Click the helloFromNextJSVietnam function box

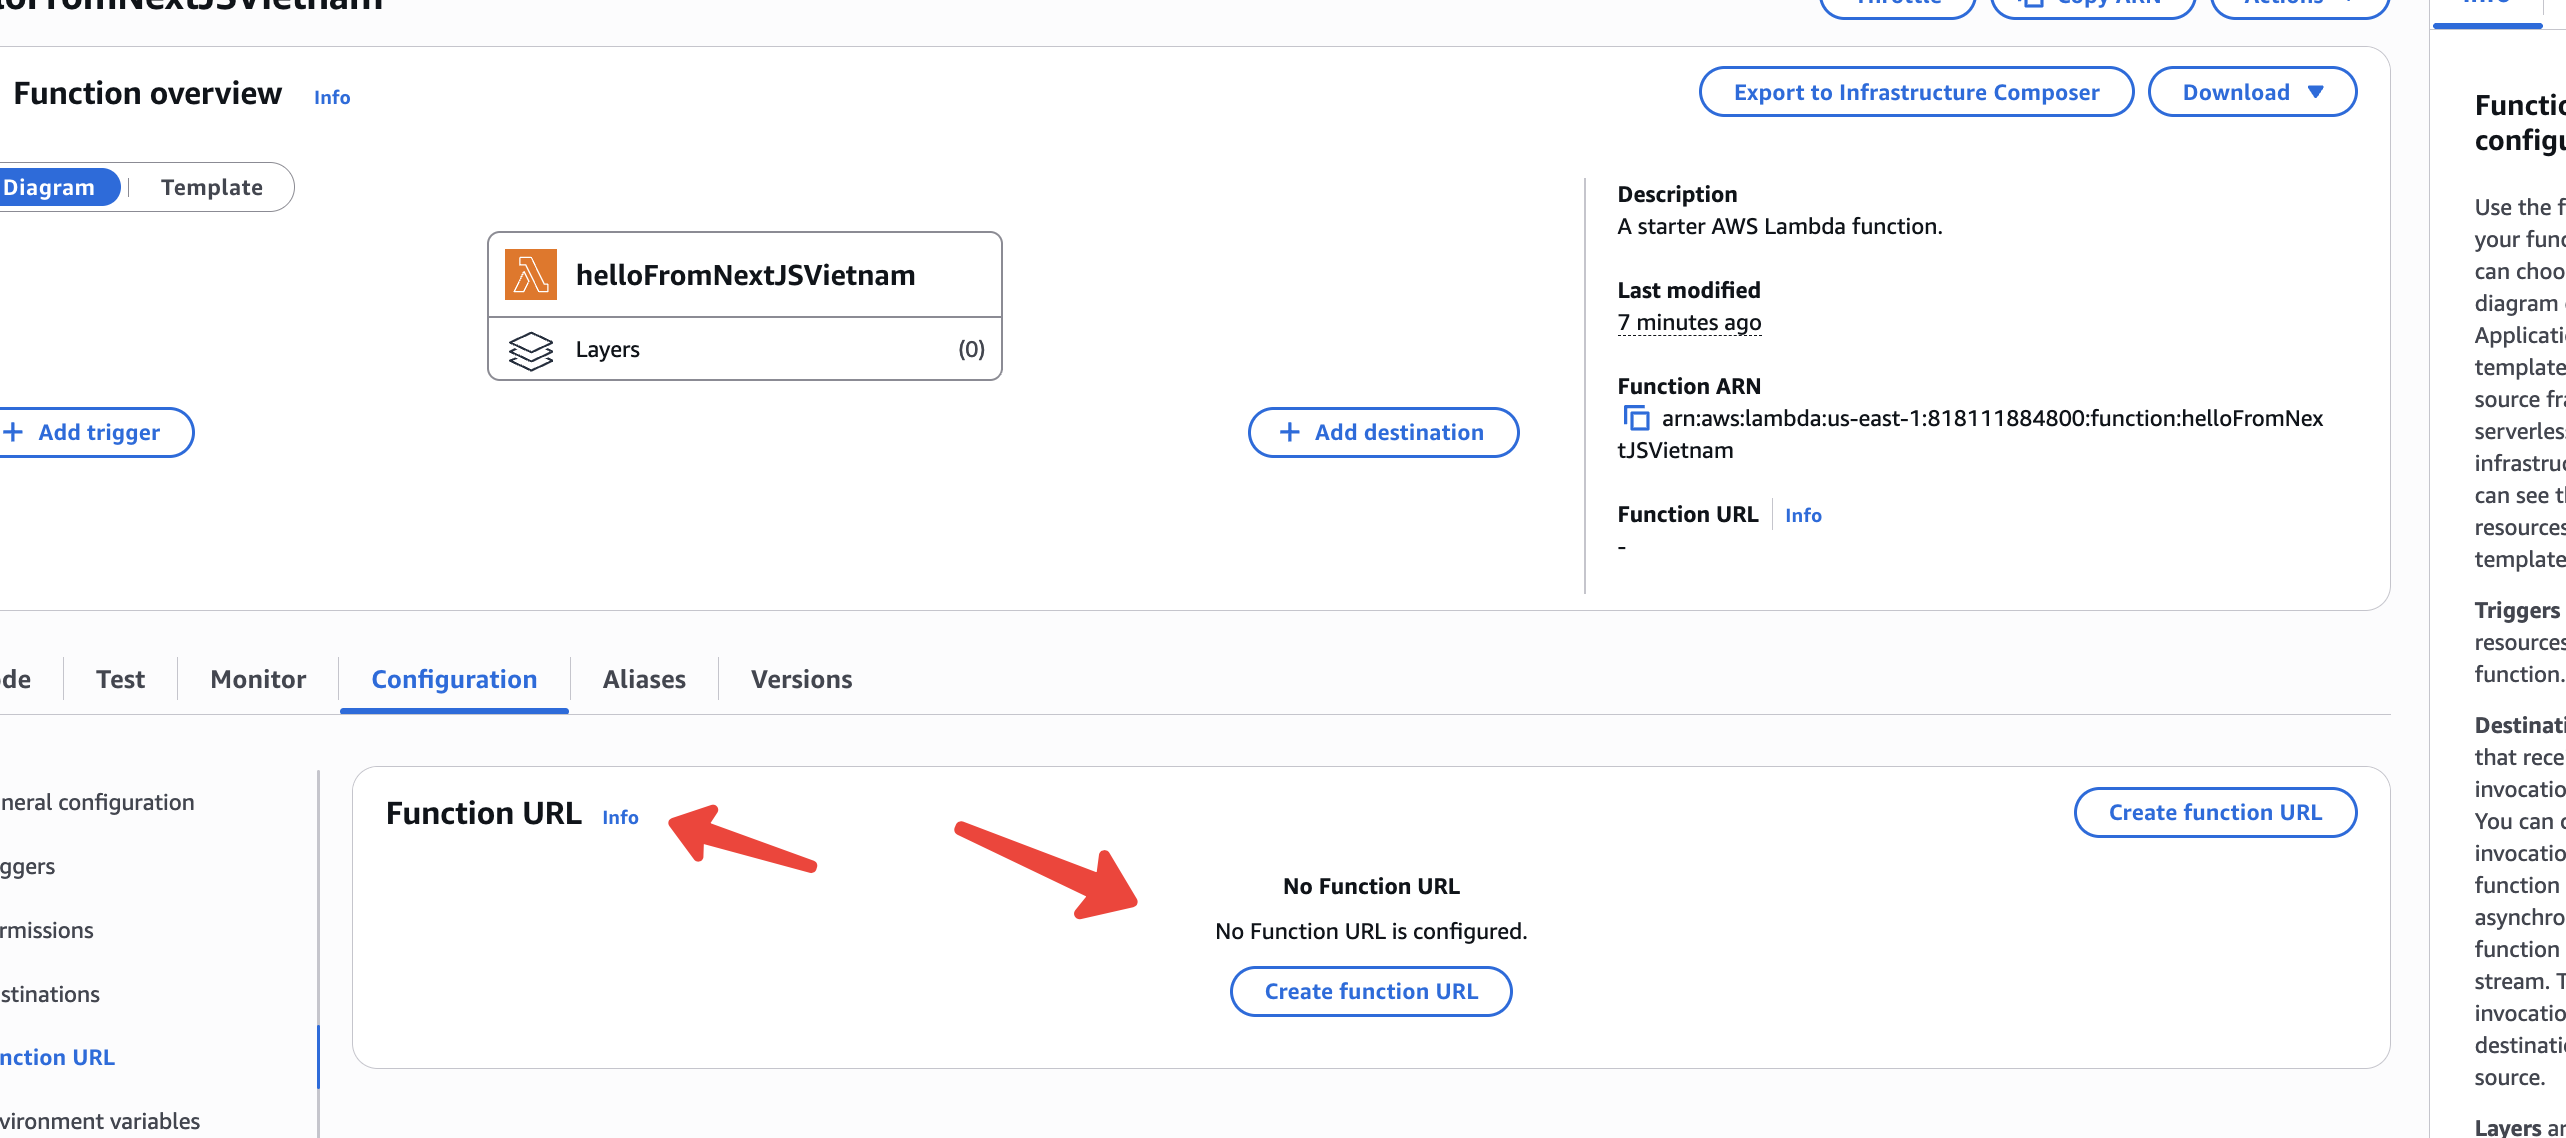(745, 275)
